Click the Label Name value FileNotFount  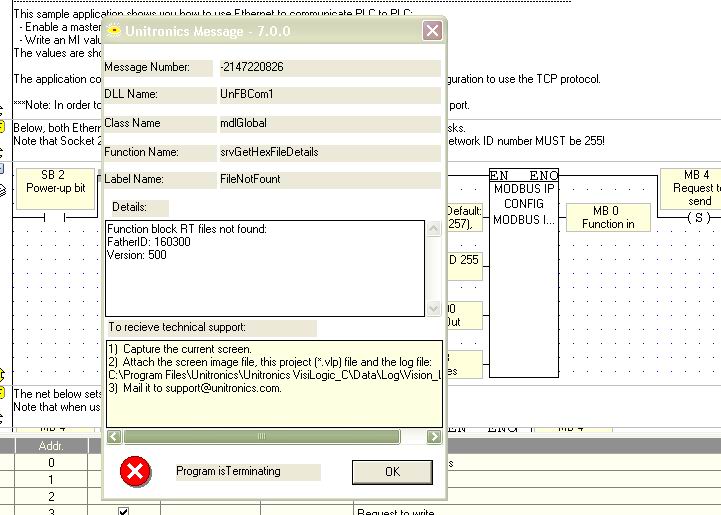tap(330, 179)
